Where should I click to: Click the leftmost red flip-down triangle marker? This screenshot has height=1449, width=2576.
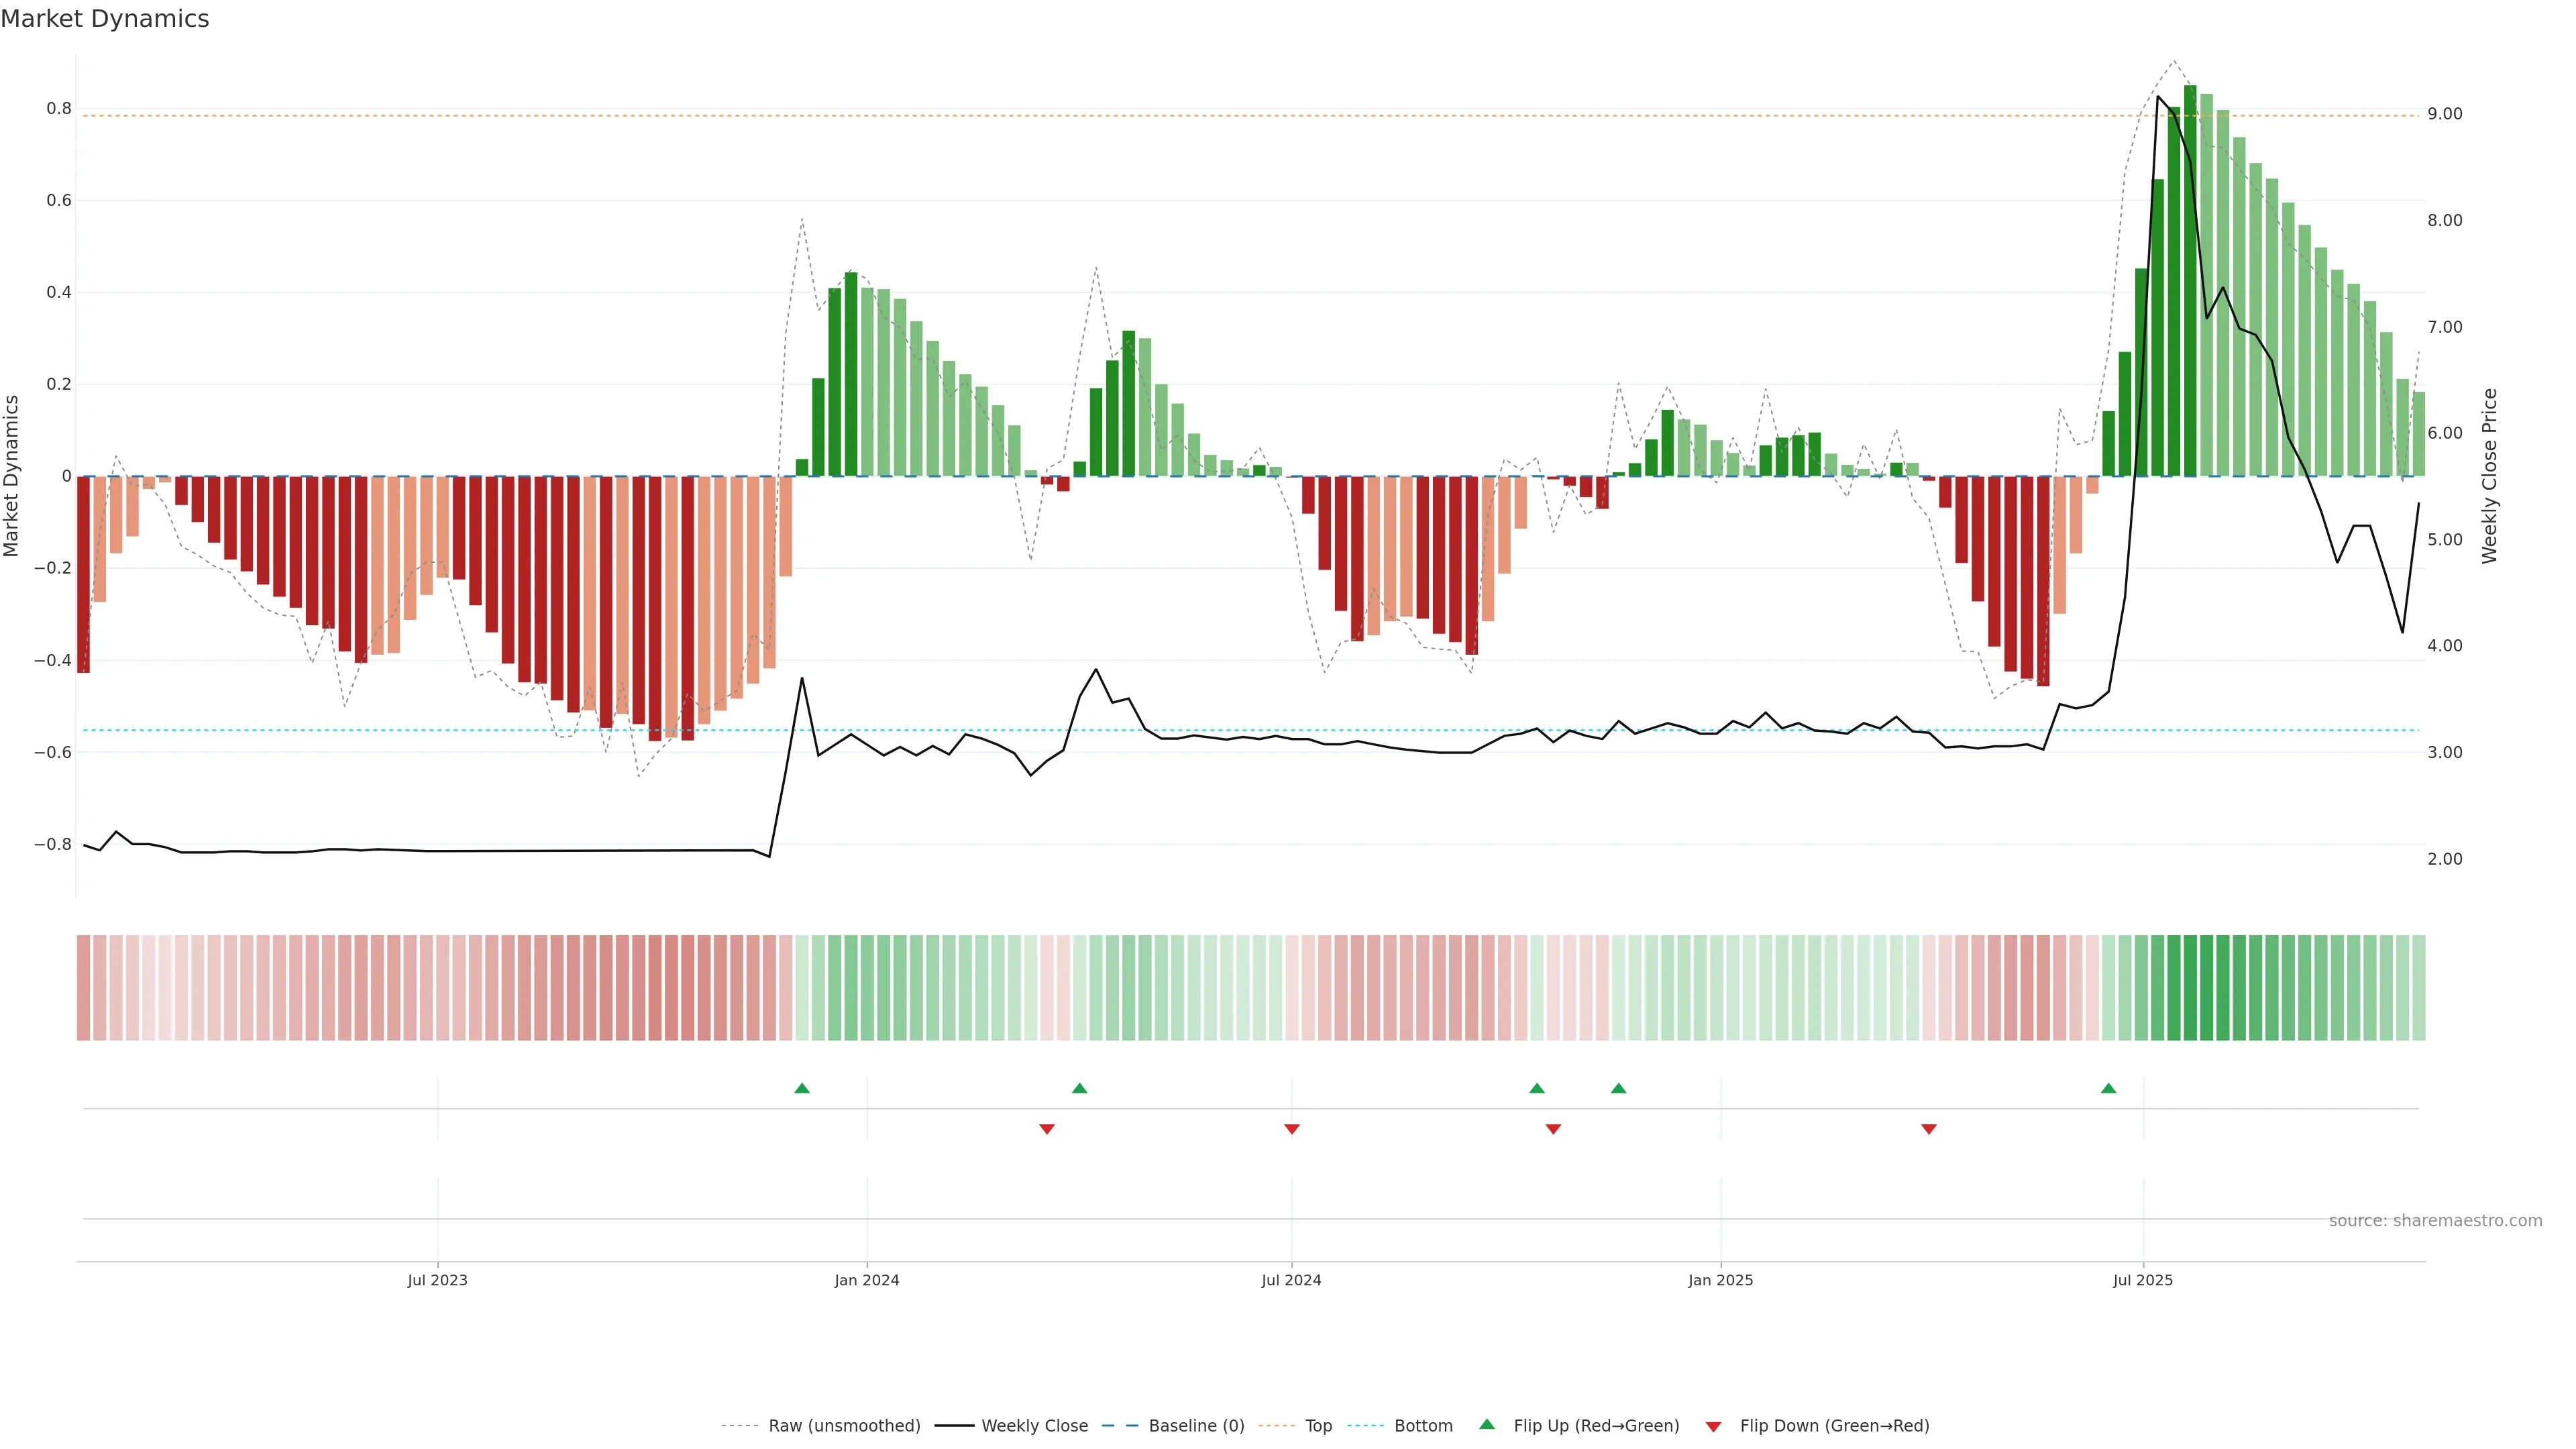point(1047,1129)
